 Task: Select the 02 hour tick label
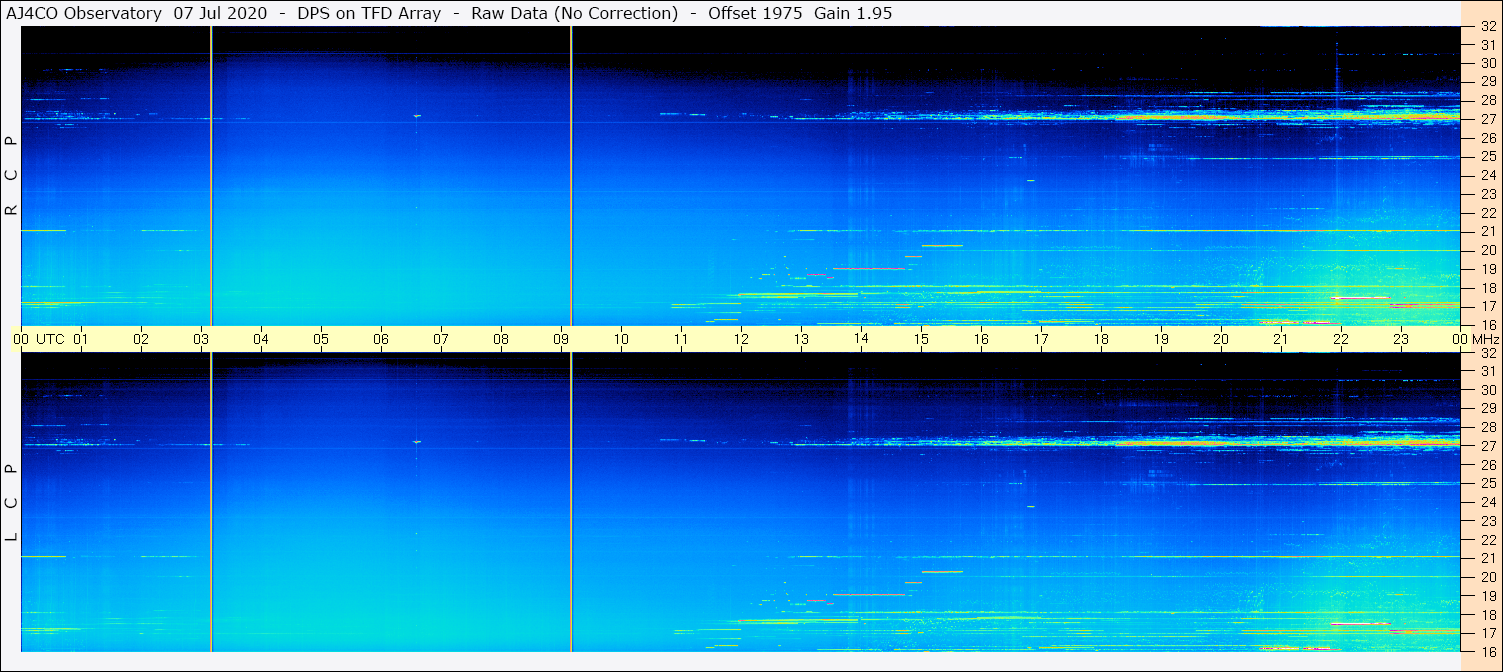point(141,339)
